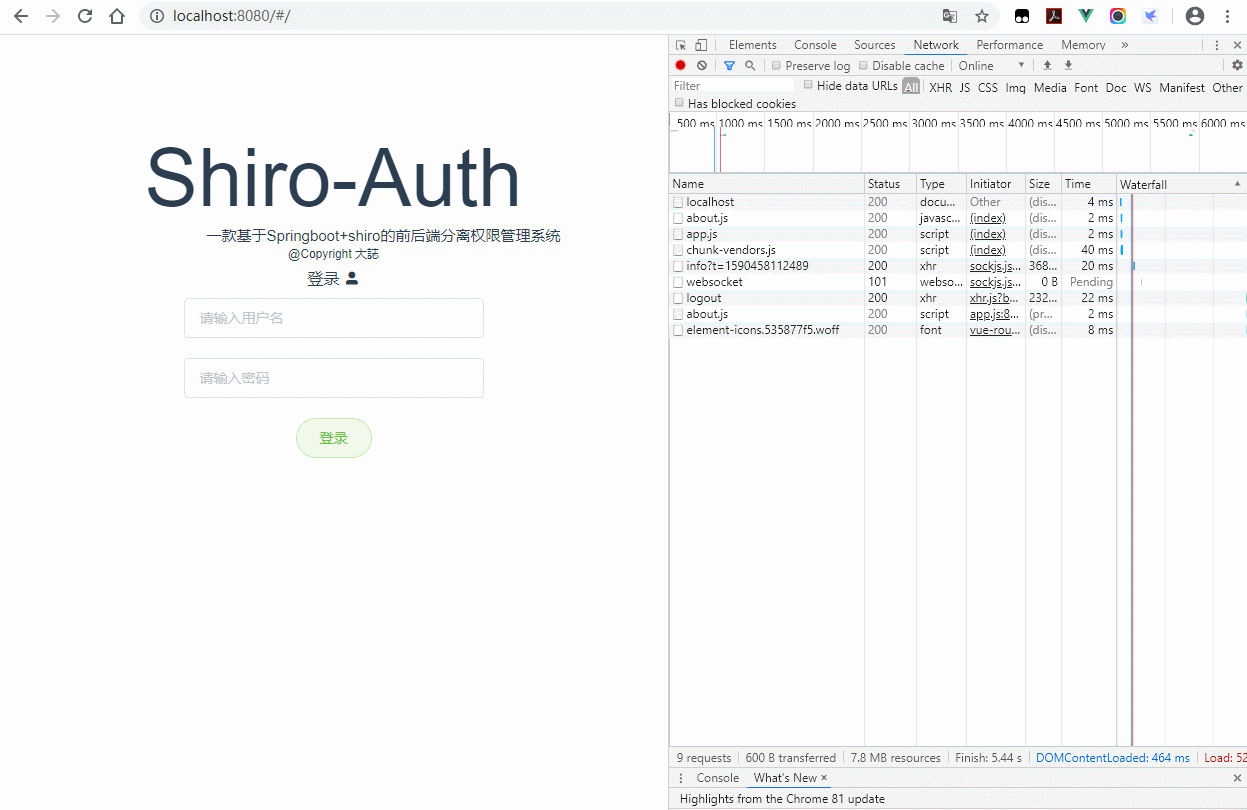This screenshot has width=1247, height=810.
Task: Click the green 登录 login button
Action: coord(333,438)
